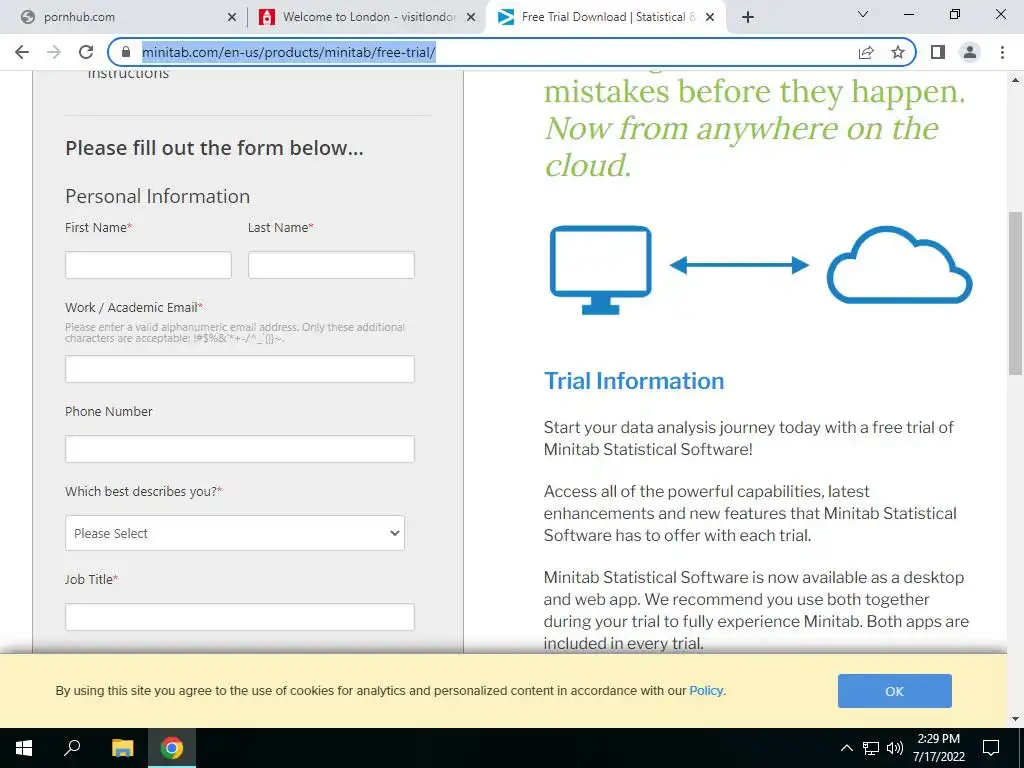The image size is (1024, 768).
Task: Click the Job Title input field
Action: (240, 617)
